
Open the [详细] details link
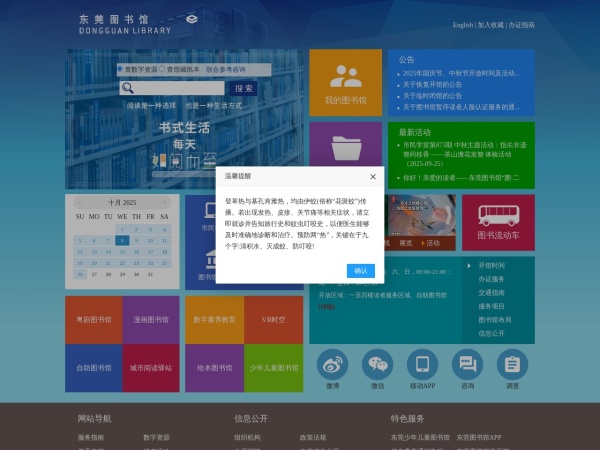click(327, 307)
